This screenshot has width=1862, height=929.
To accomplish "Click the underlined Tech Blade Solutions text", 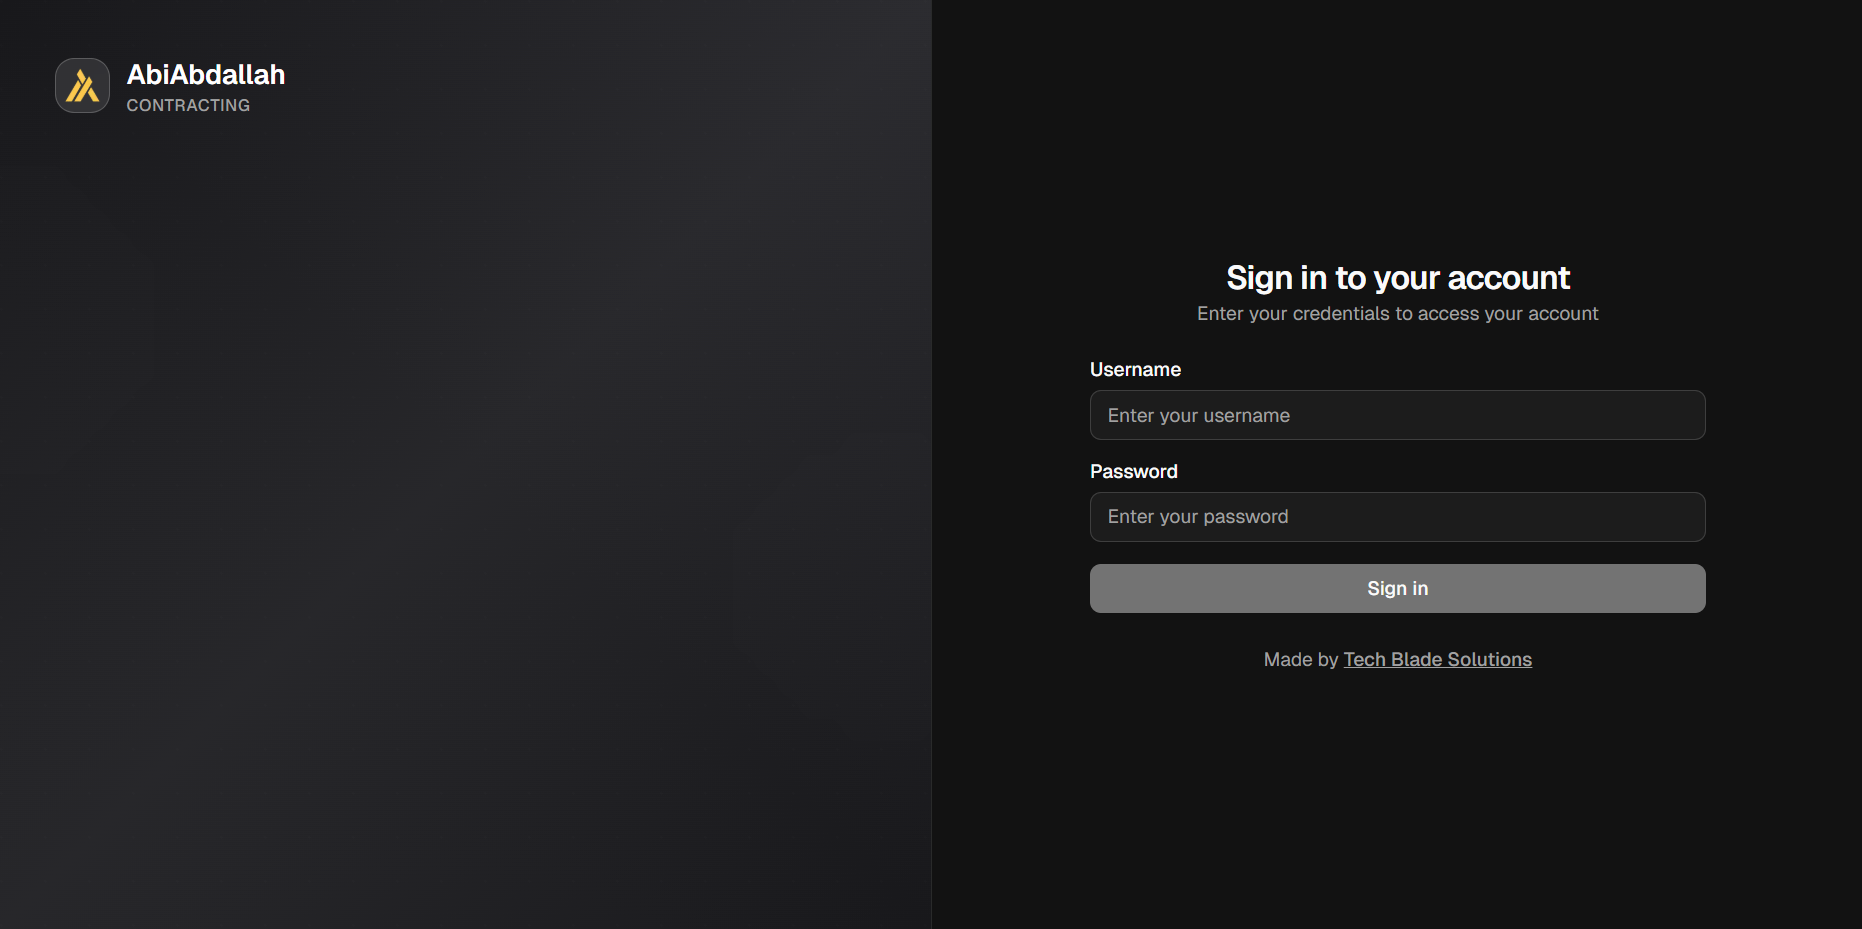I will pyautogui.click(x=1437, y=659).
